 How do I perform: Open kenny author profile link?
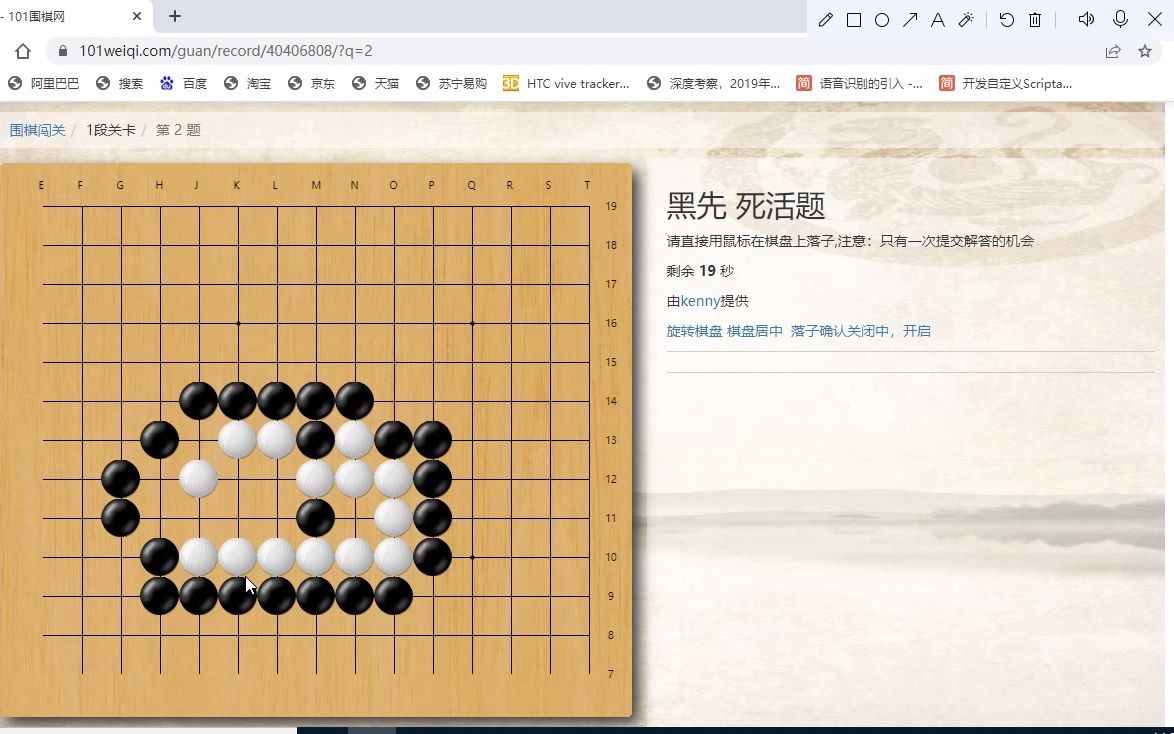pos(700,301)
